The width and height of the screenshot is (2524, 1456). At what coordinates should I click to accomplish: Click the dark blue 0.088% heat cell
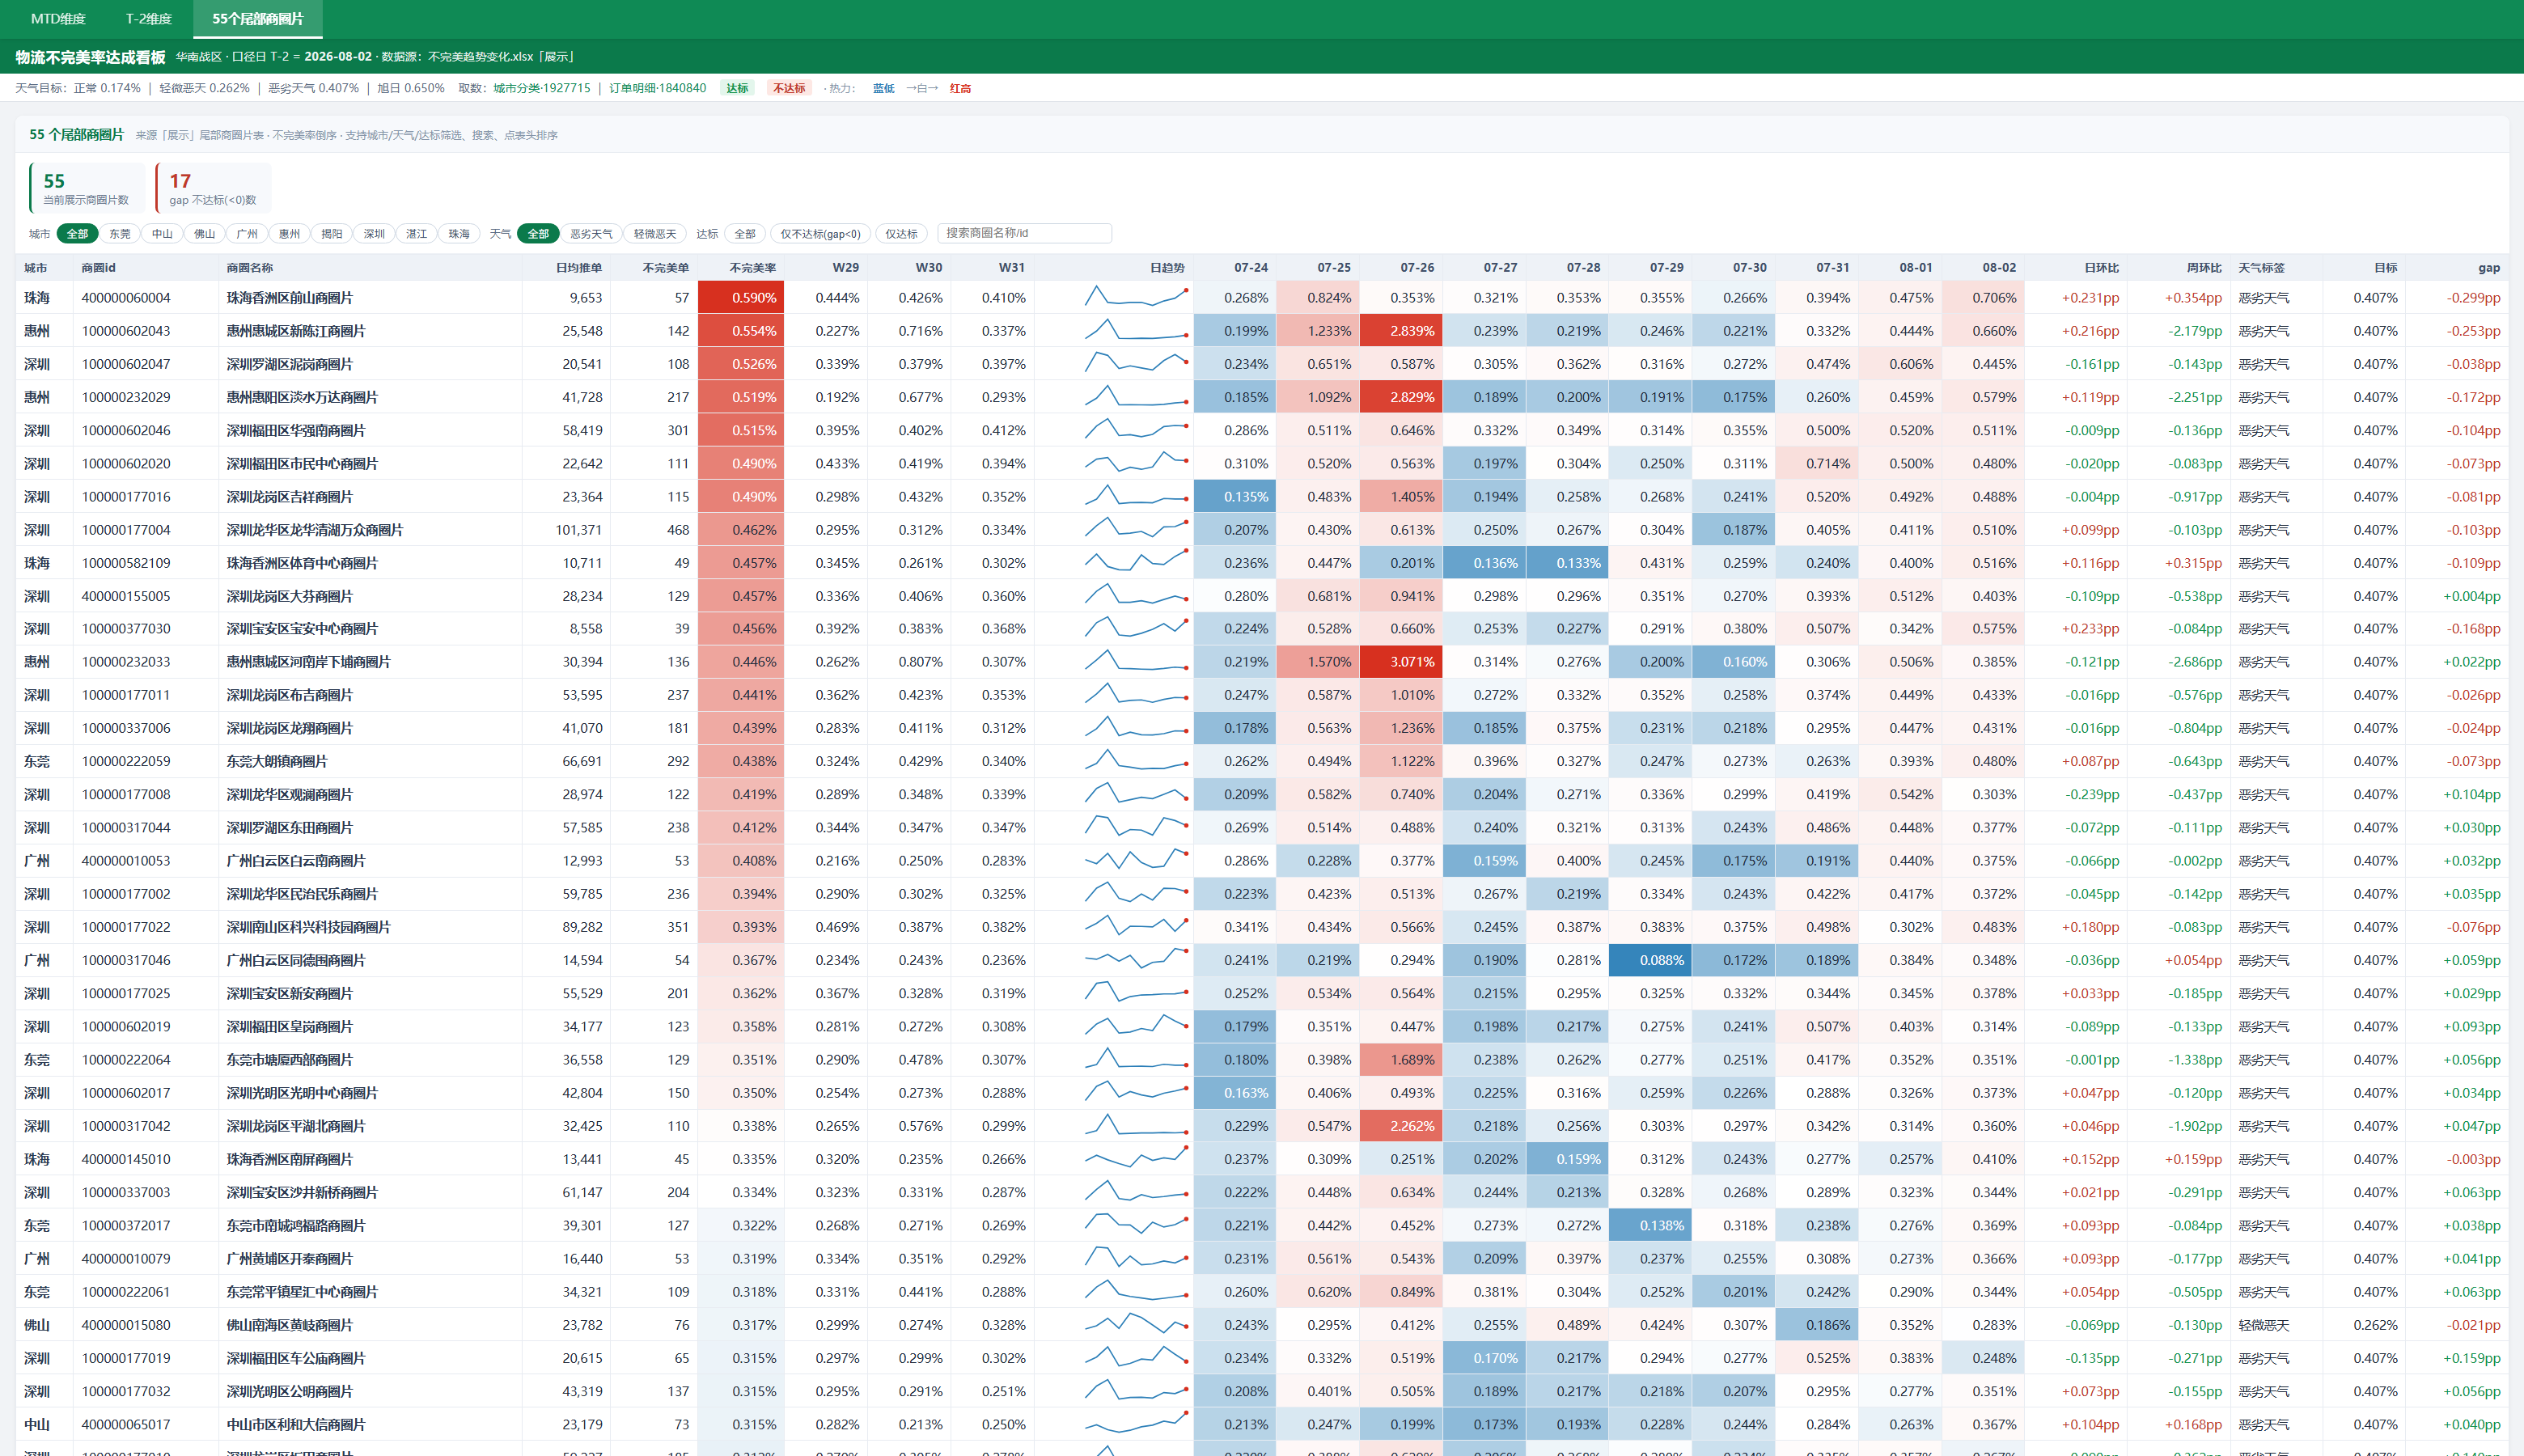tap(1650, 960)
